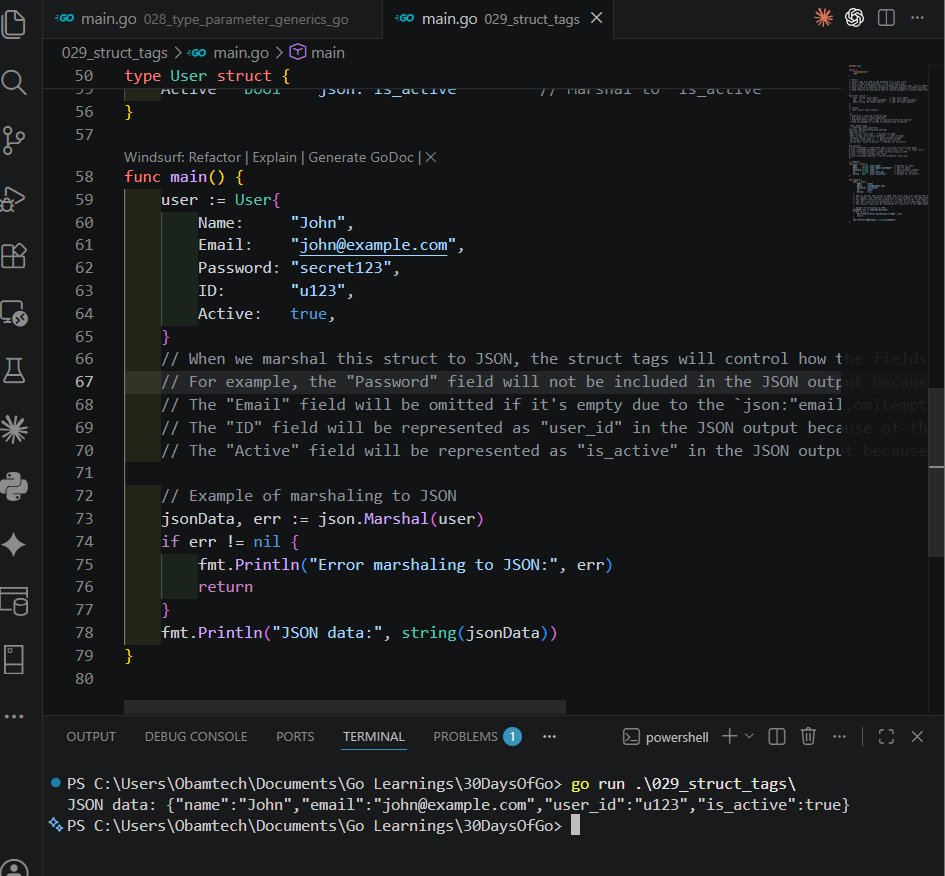Click line number 73 in gutter
The width and height of the screenshot is (945, 876).
[x=84, y=519]
